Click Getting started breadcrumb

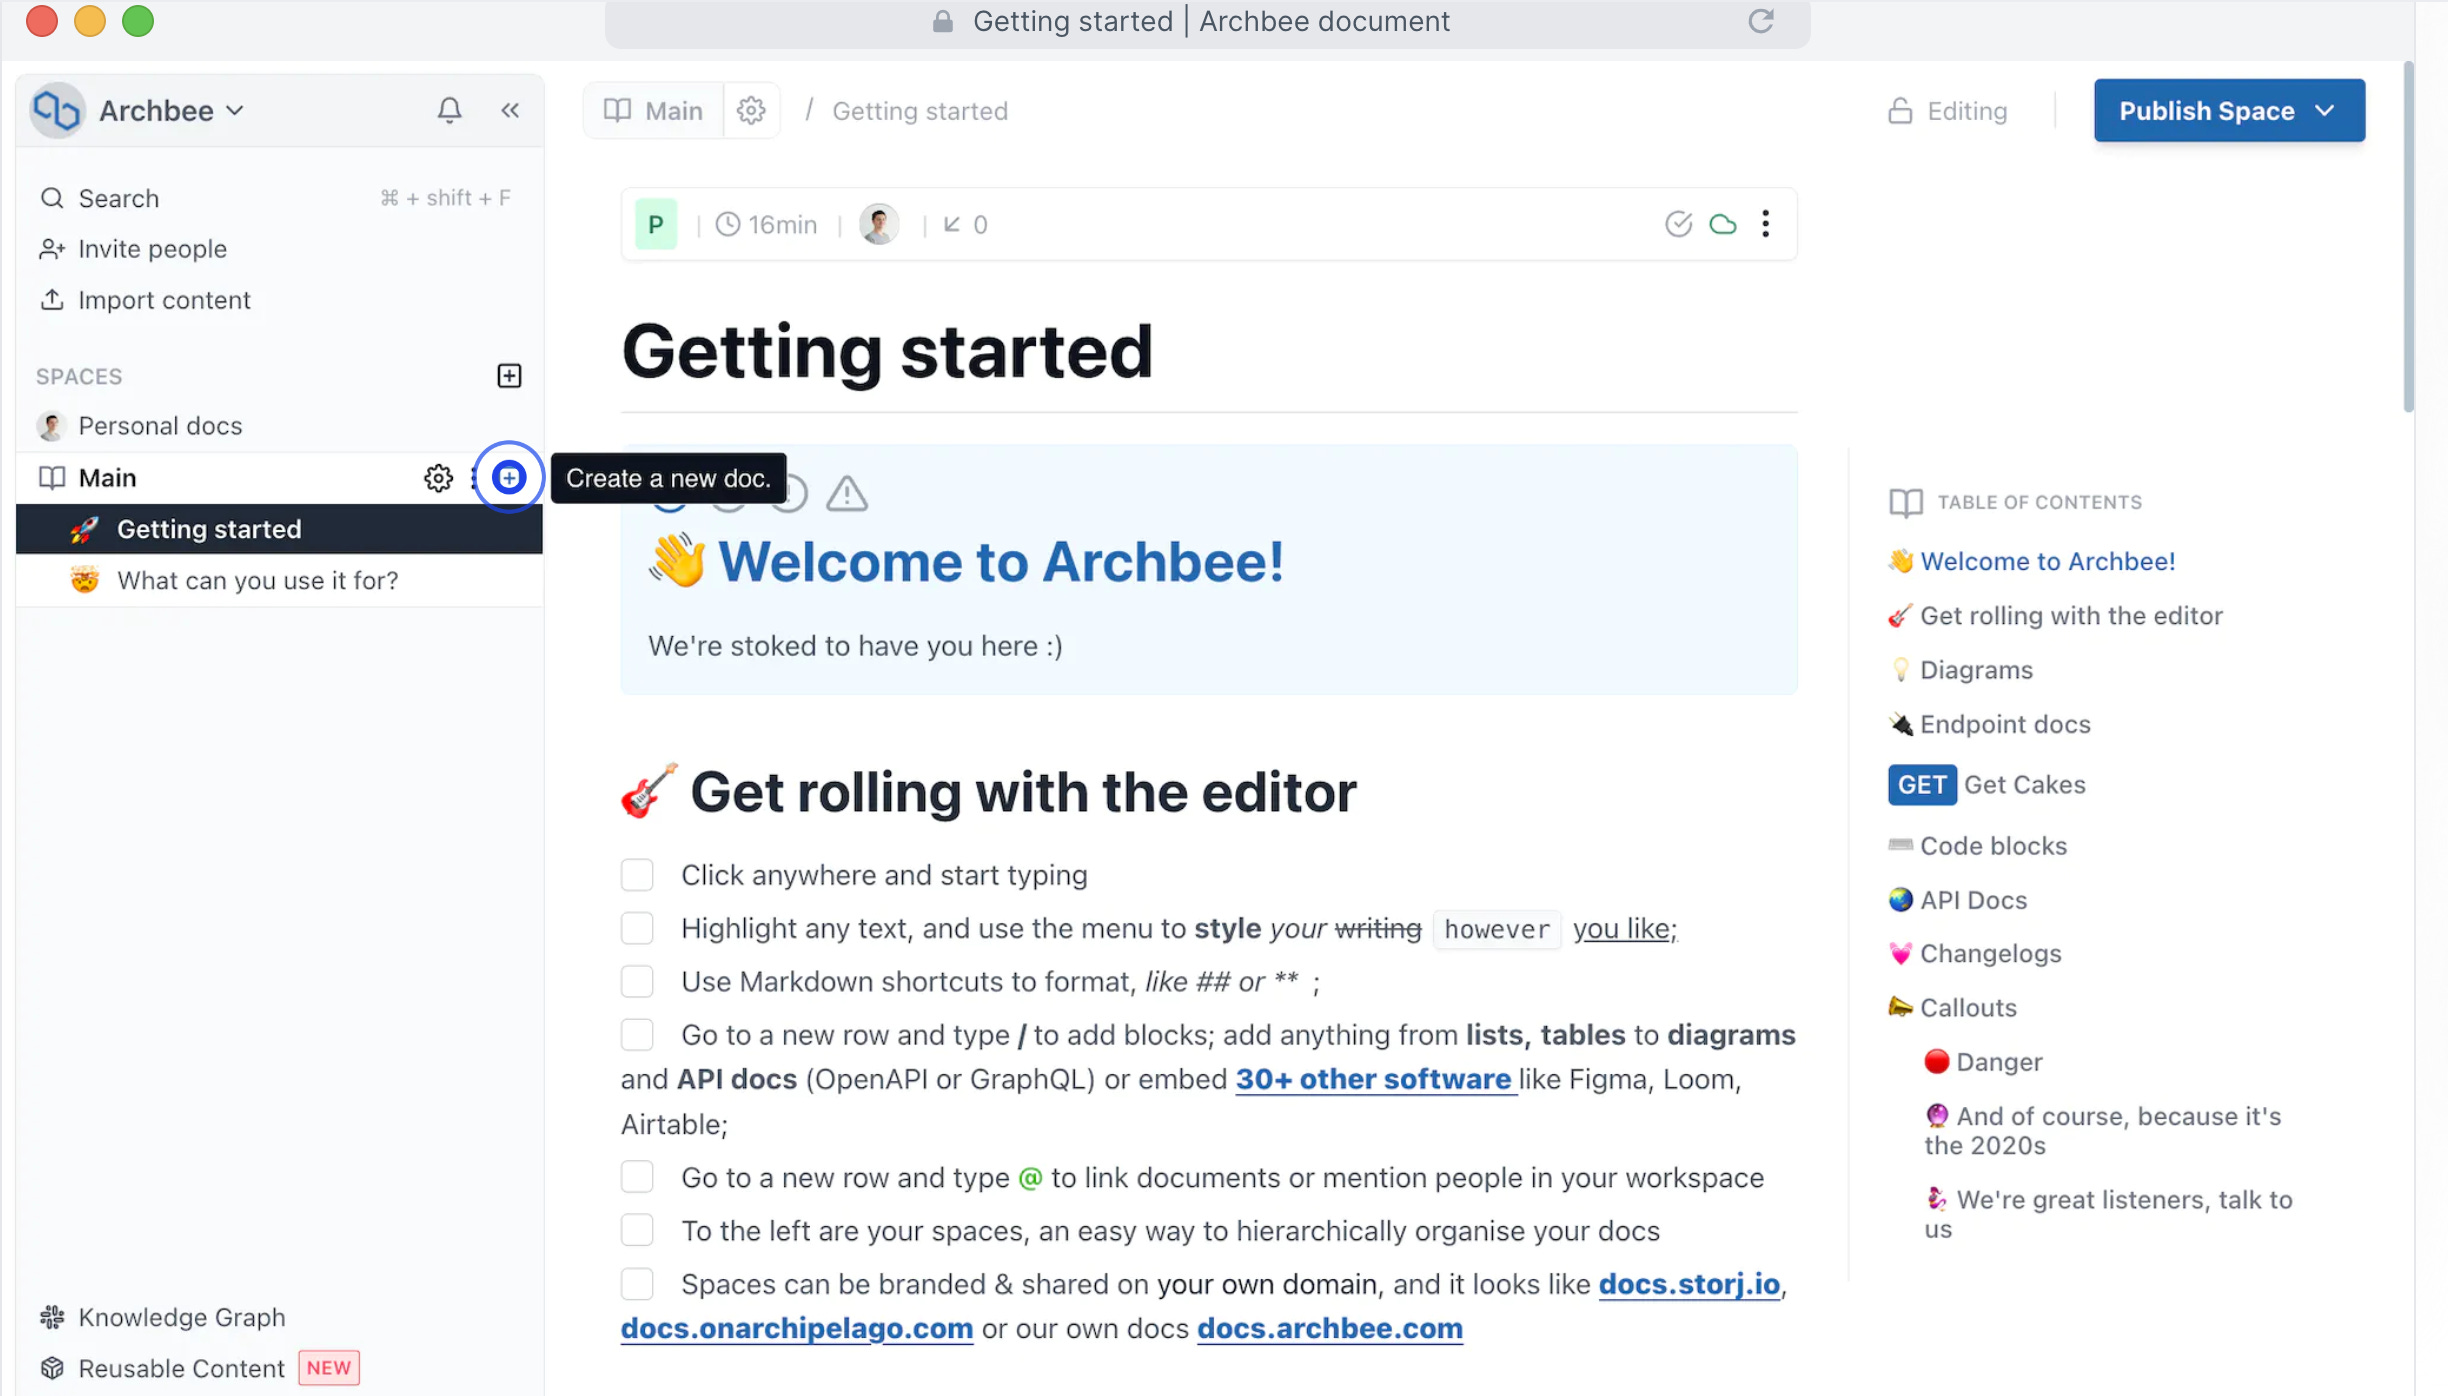[920, 111]
